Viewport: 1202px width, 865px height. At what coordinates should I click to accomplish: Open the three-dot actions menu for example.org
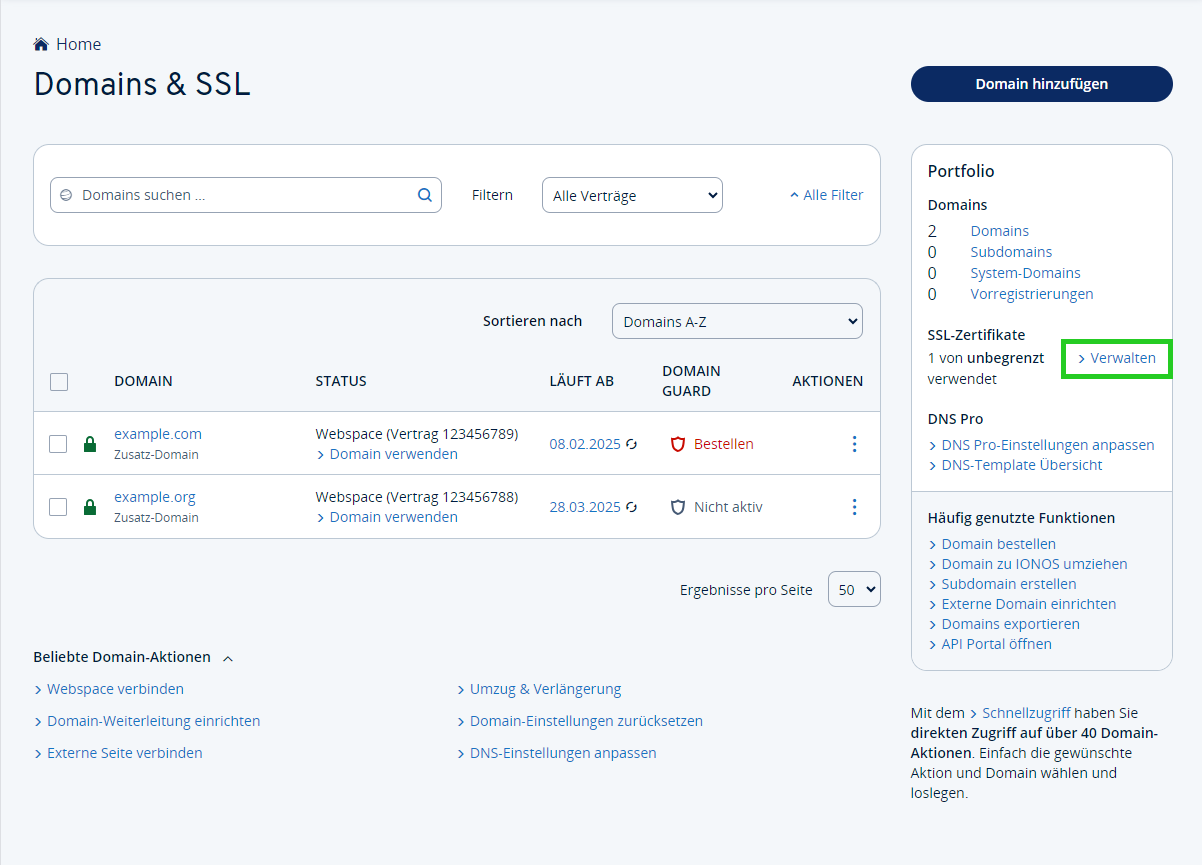[x=854, y=507]
